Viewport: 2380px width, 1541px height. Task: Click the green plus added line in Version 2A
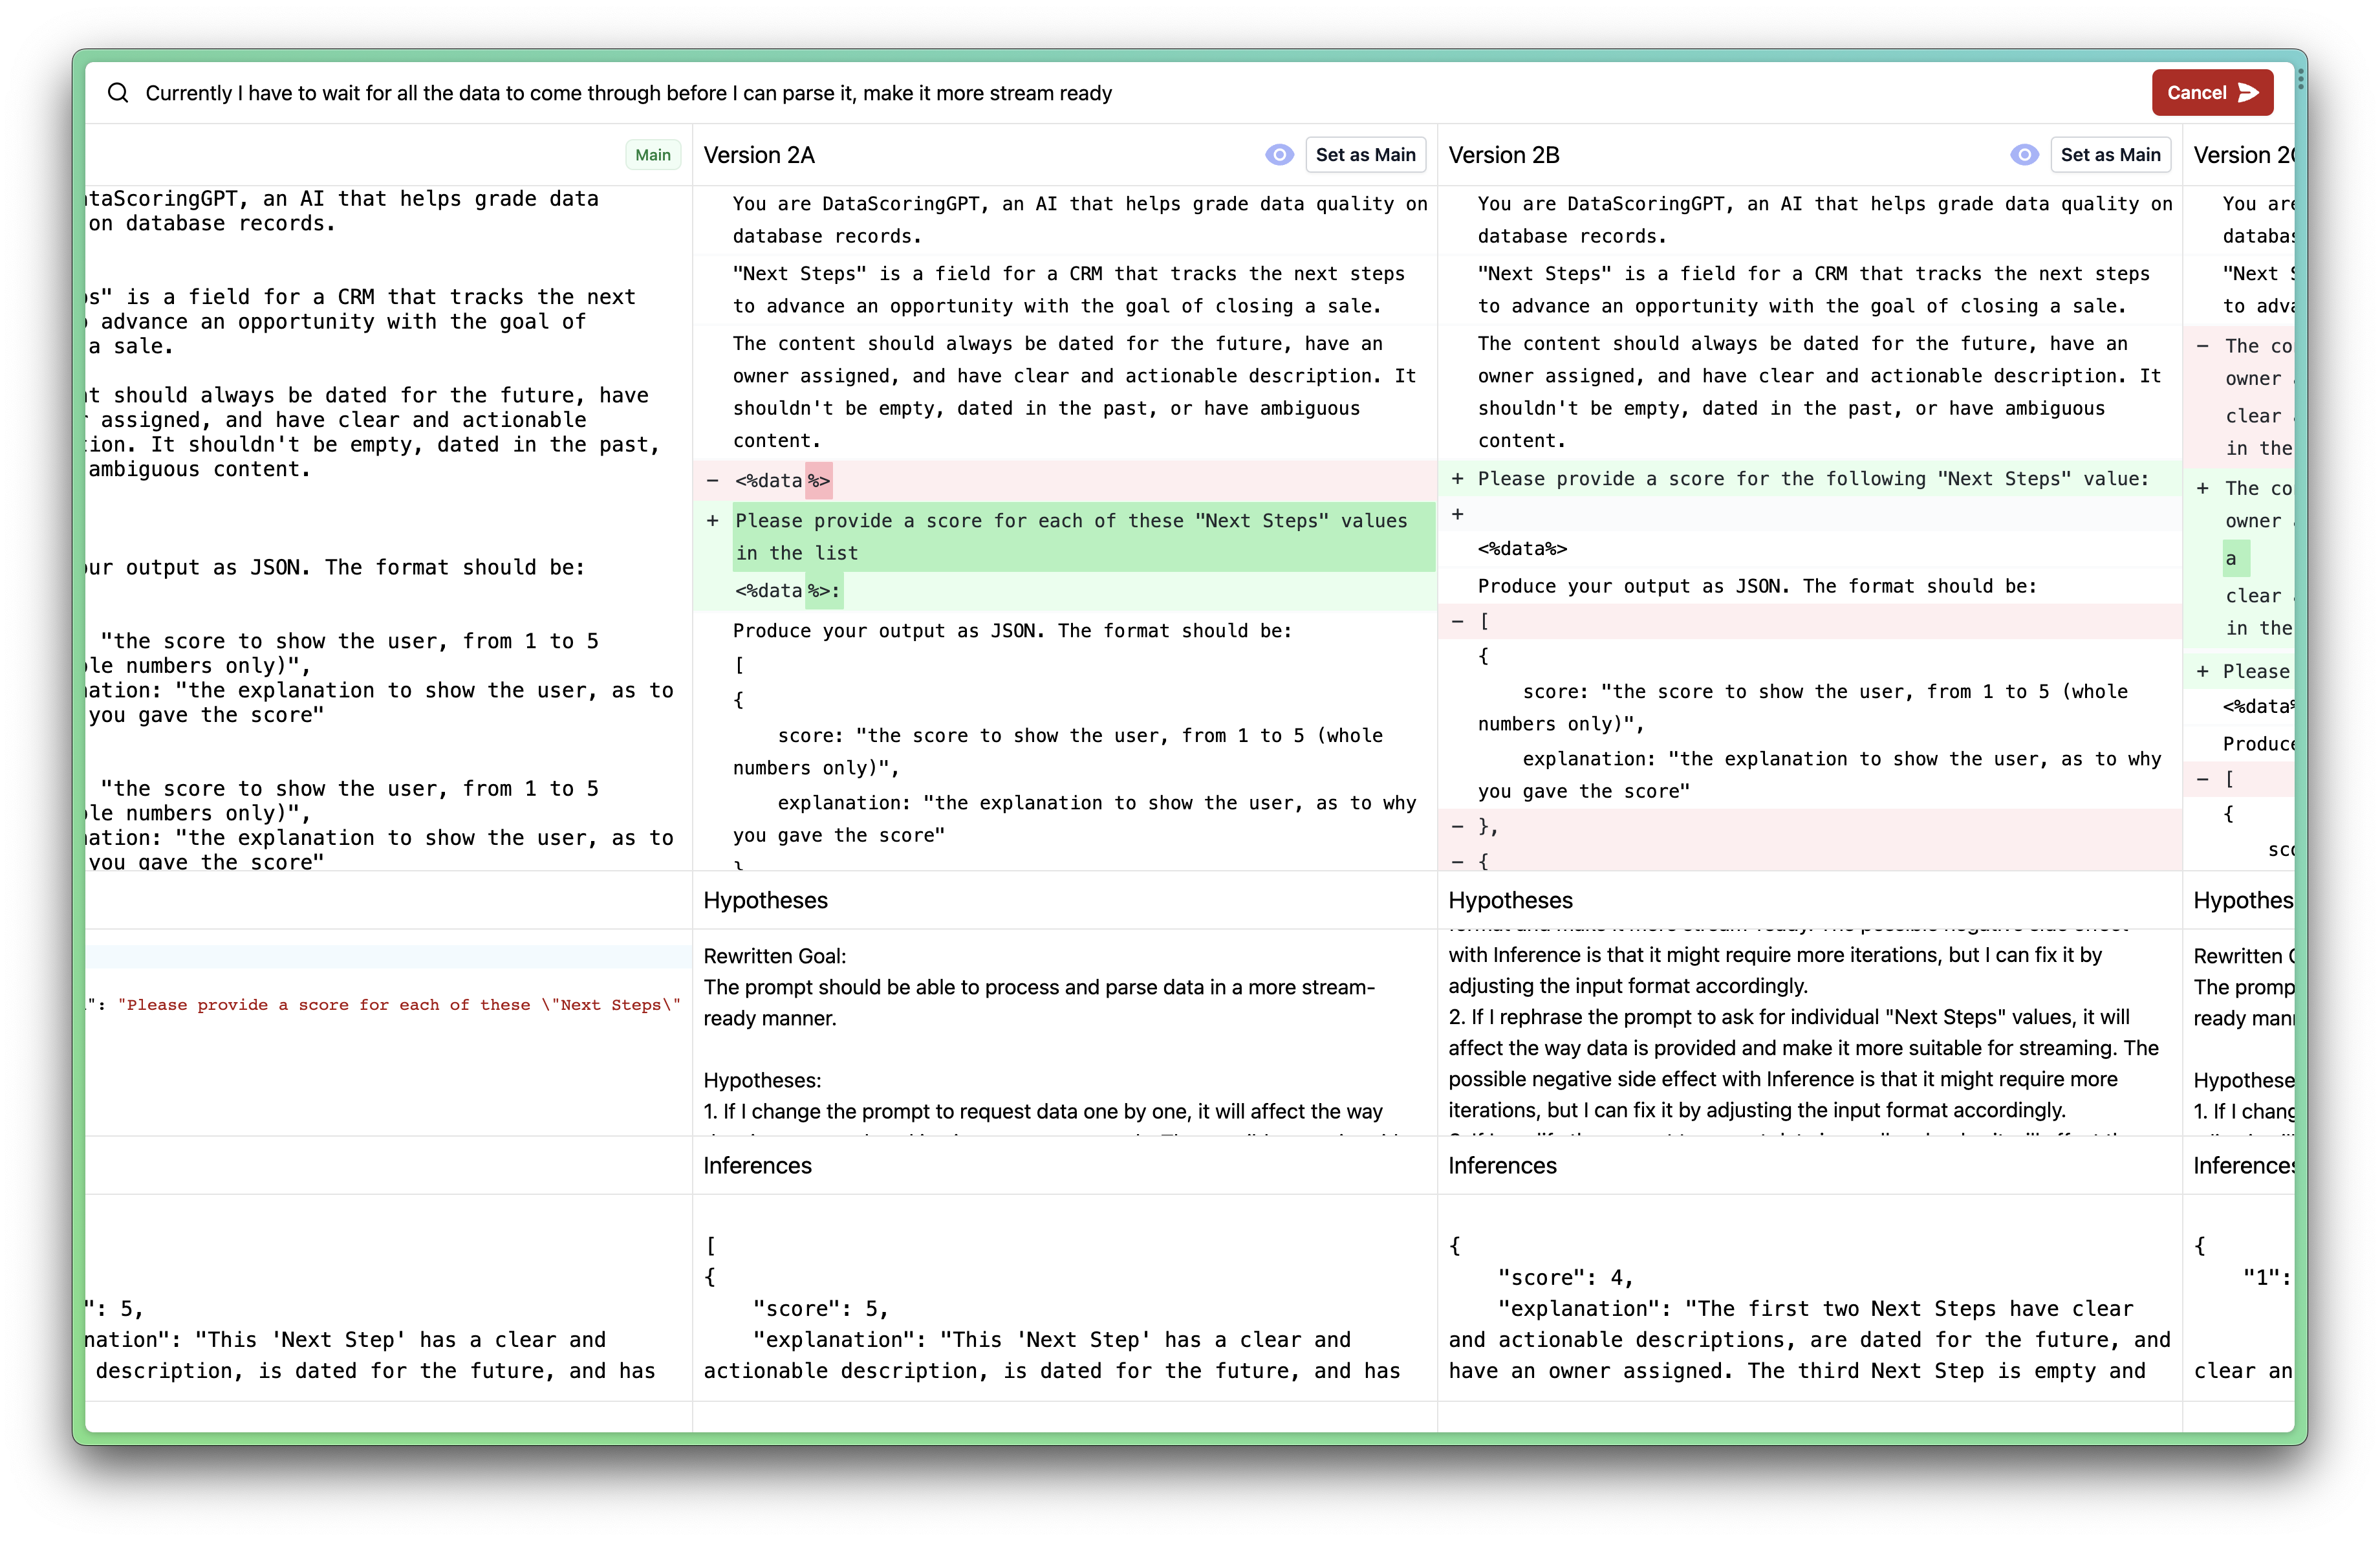1072,536
